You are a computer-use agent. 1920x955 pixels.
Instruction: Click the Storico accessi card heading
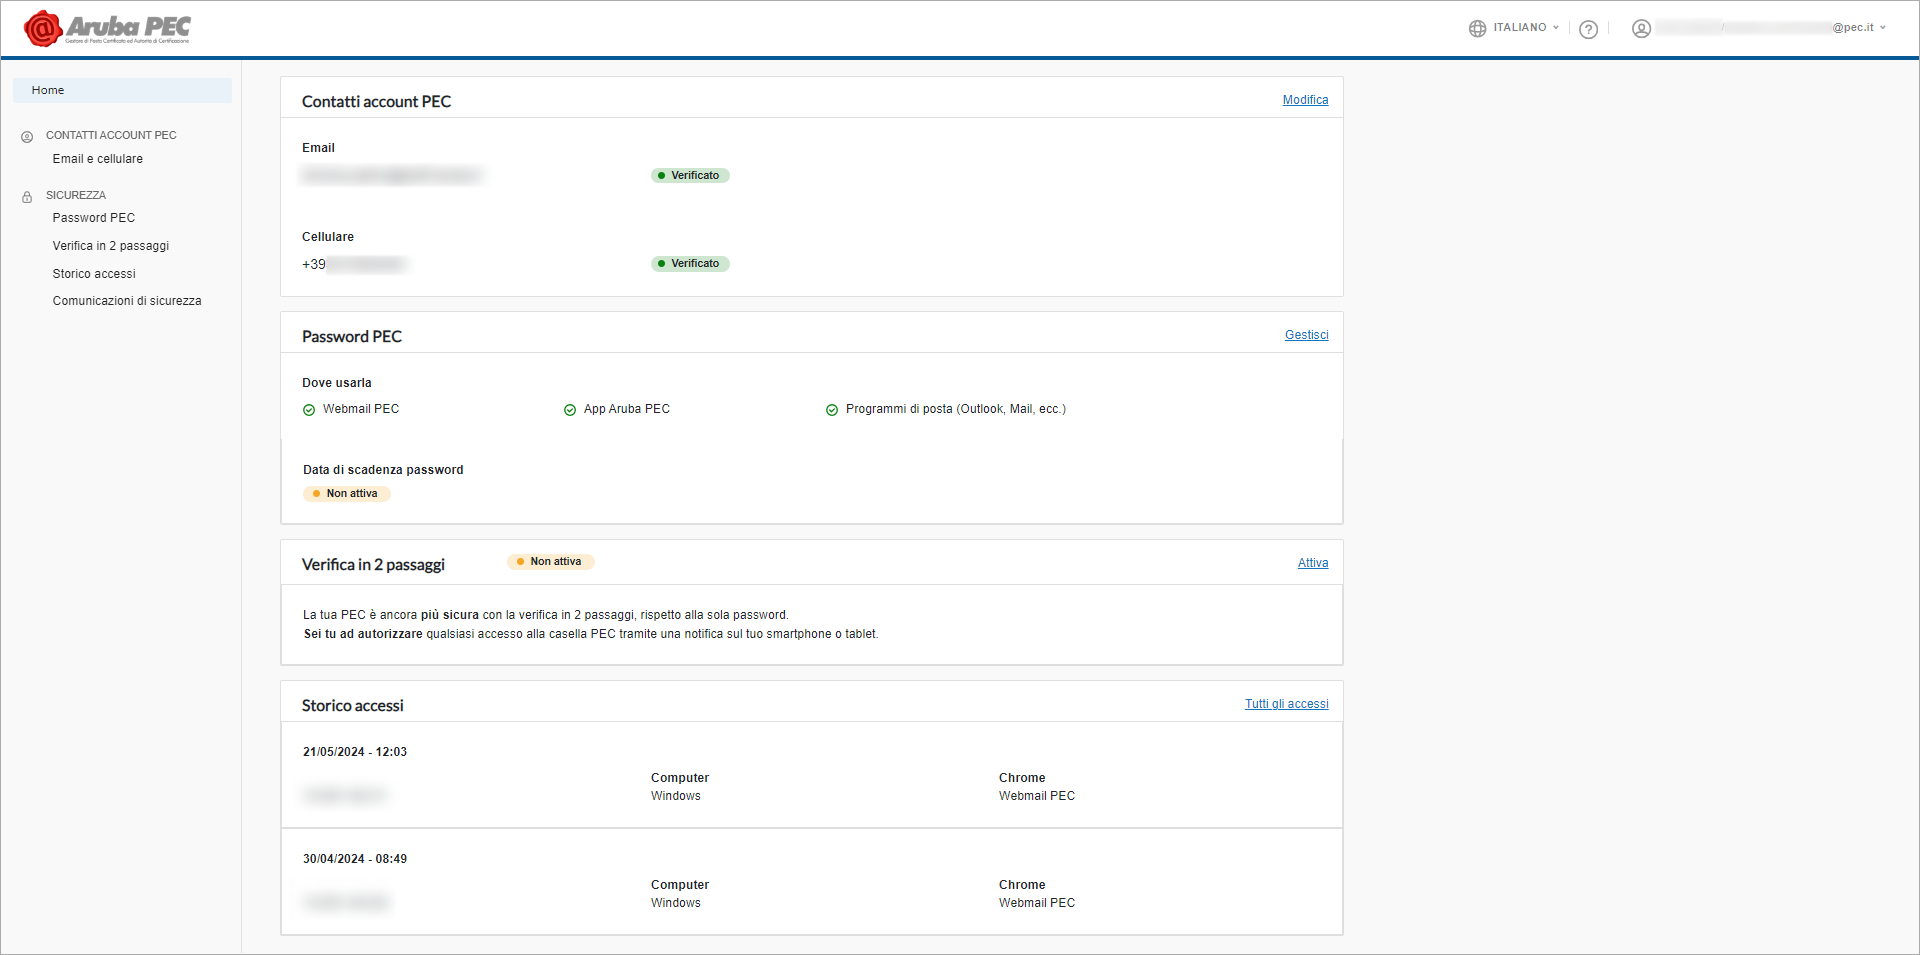(353, 706)
